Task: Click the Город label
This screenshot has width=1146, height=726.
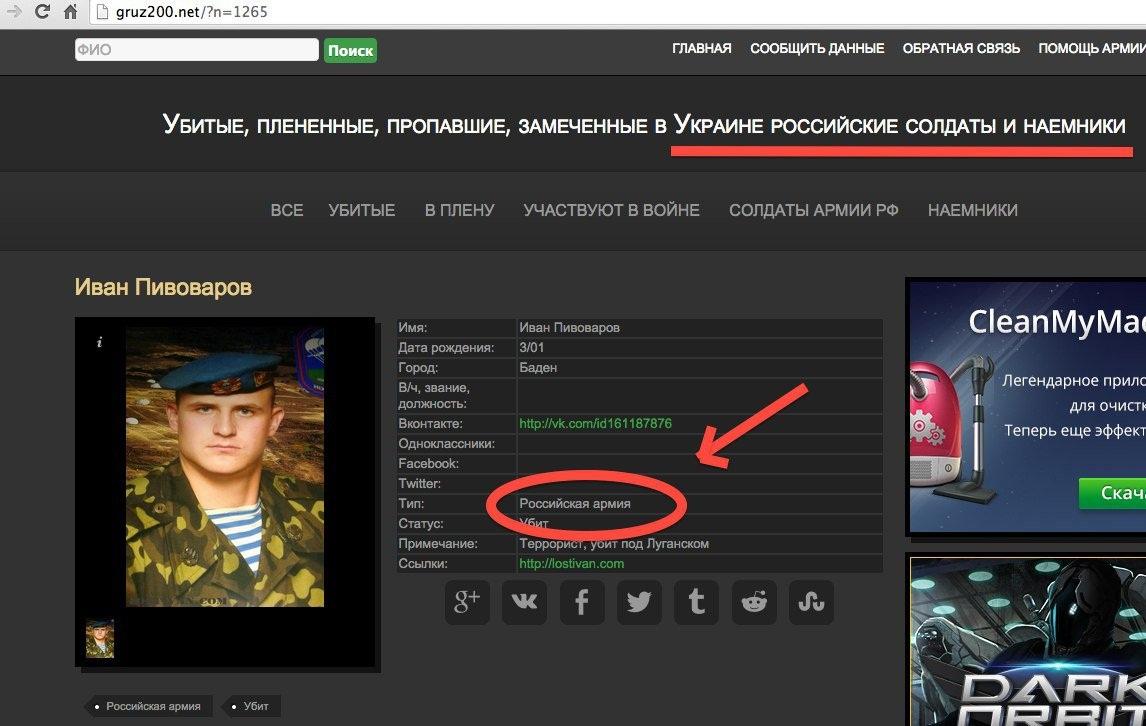Action: click(418, 367)
